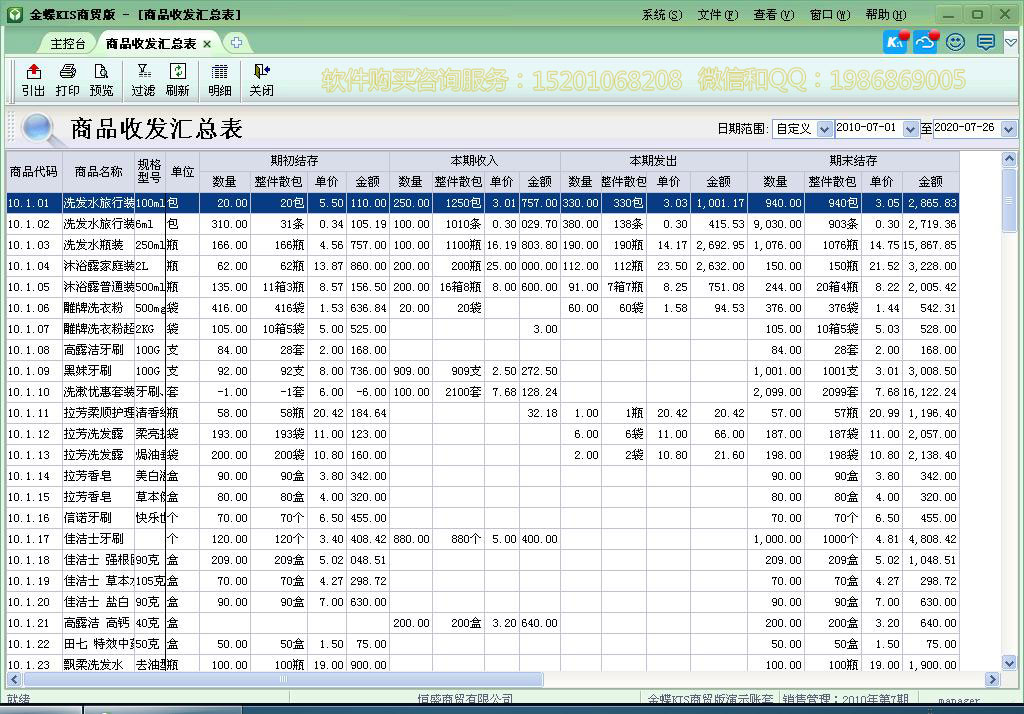Click the smiley face feedback icon

point(956,42)
